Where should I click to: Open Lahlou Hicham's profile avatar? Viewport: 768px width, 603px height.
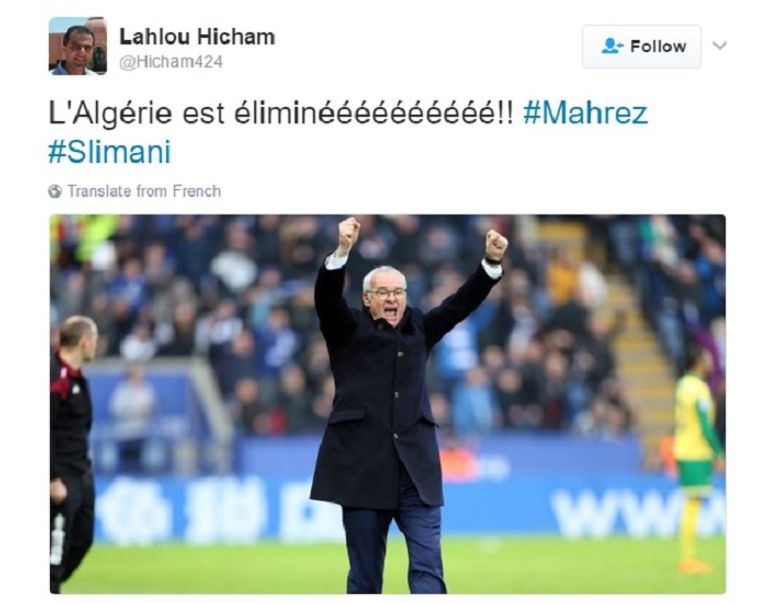(77, 46)
